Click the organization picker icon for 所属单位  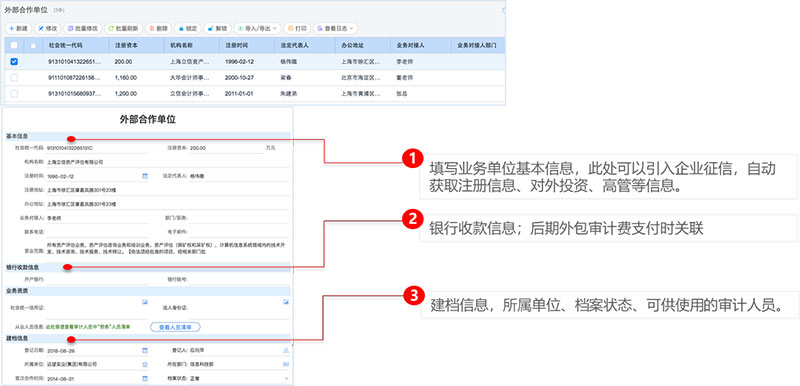144,364
